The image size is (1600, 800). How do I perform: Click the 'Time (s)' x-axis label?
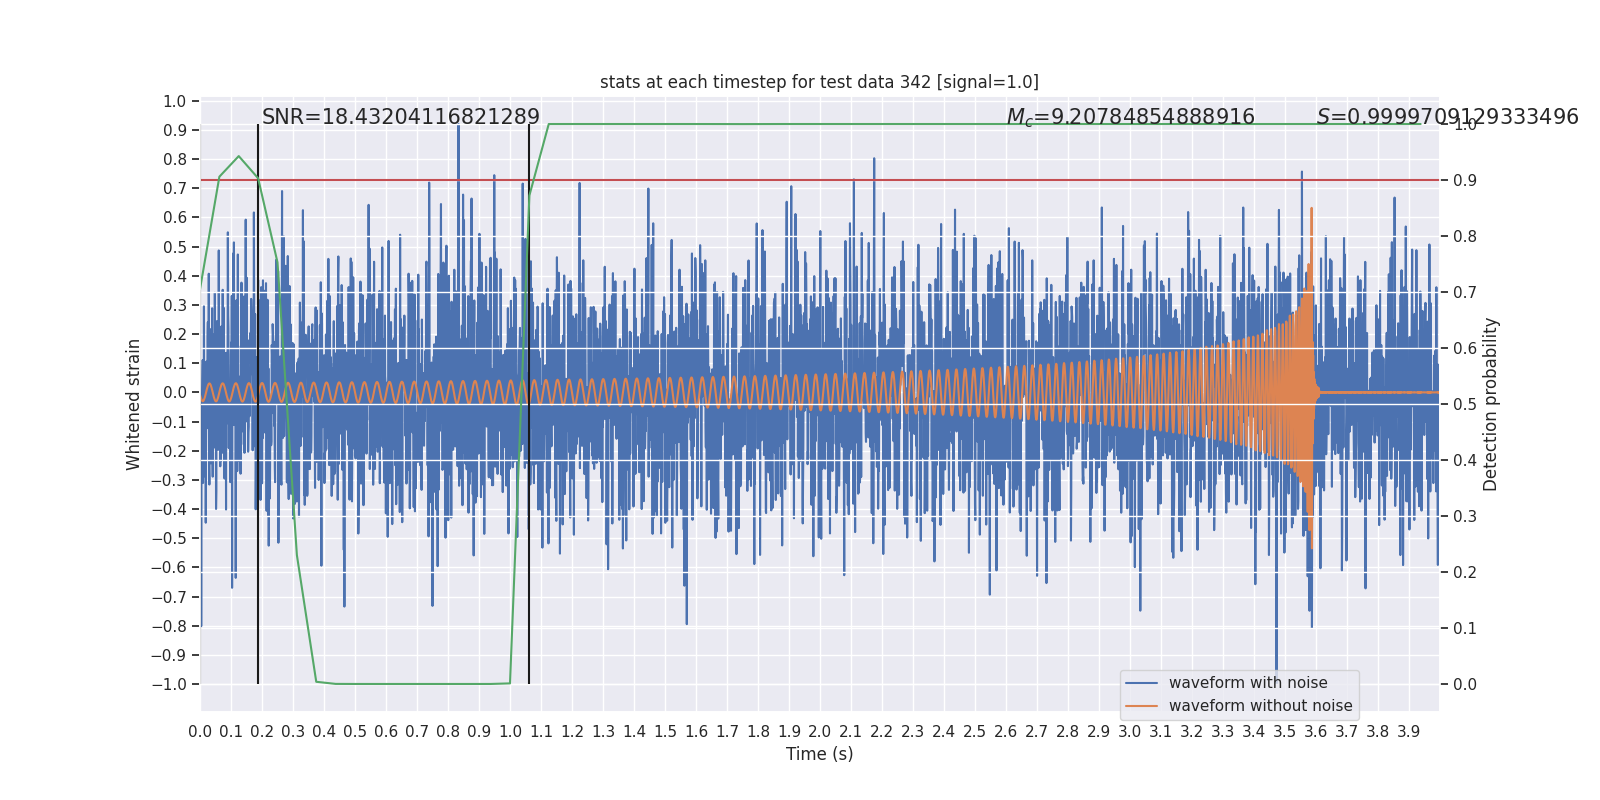pos(819,754)
